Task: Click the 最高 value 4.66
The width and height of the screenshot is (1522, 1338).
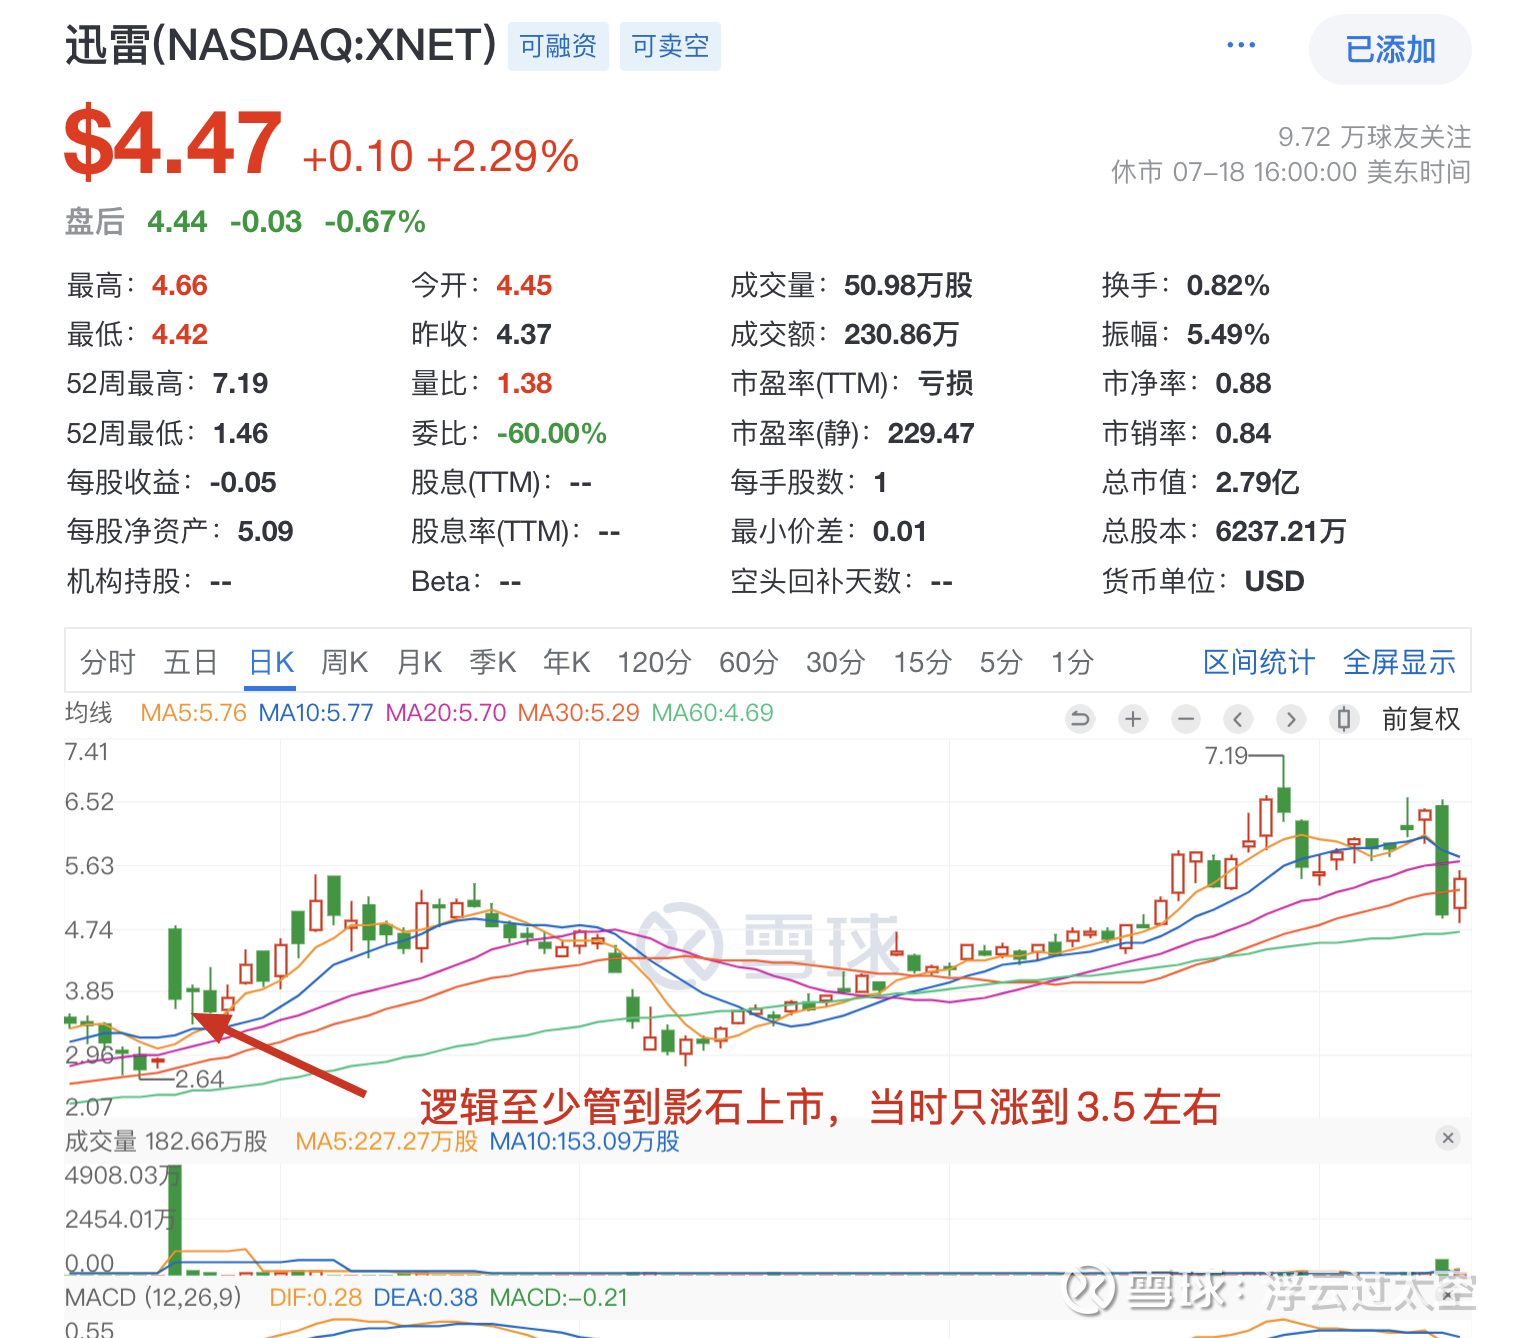Action: pyautogui.click(x=180, y=285)
